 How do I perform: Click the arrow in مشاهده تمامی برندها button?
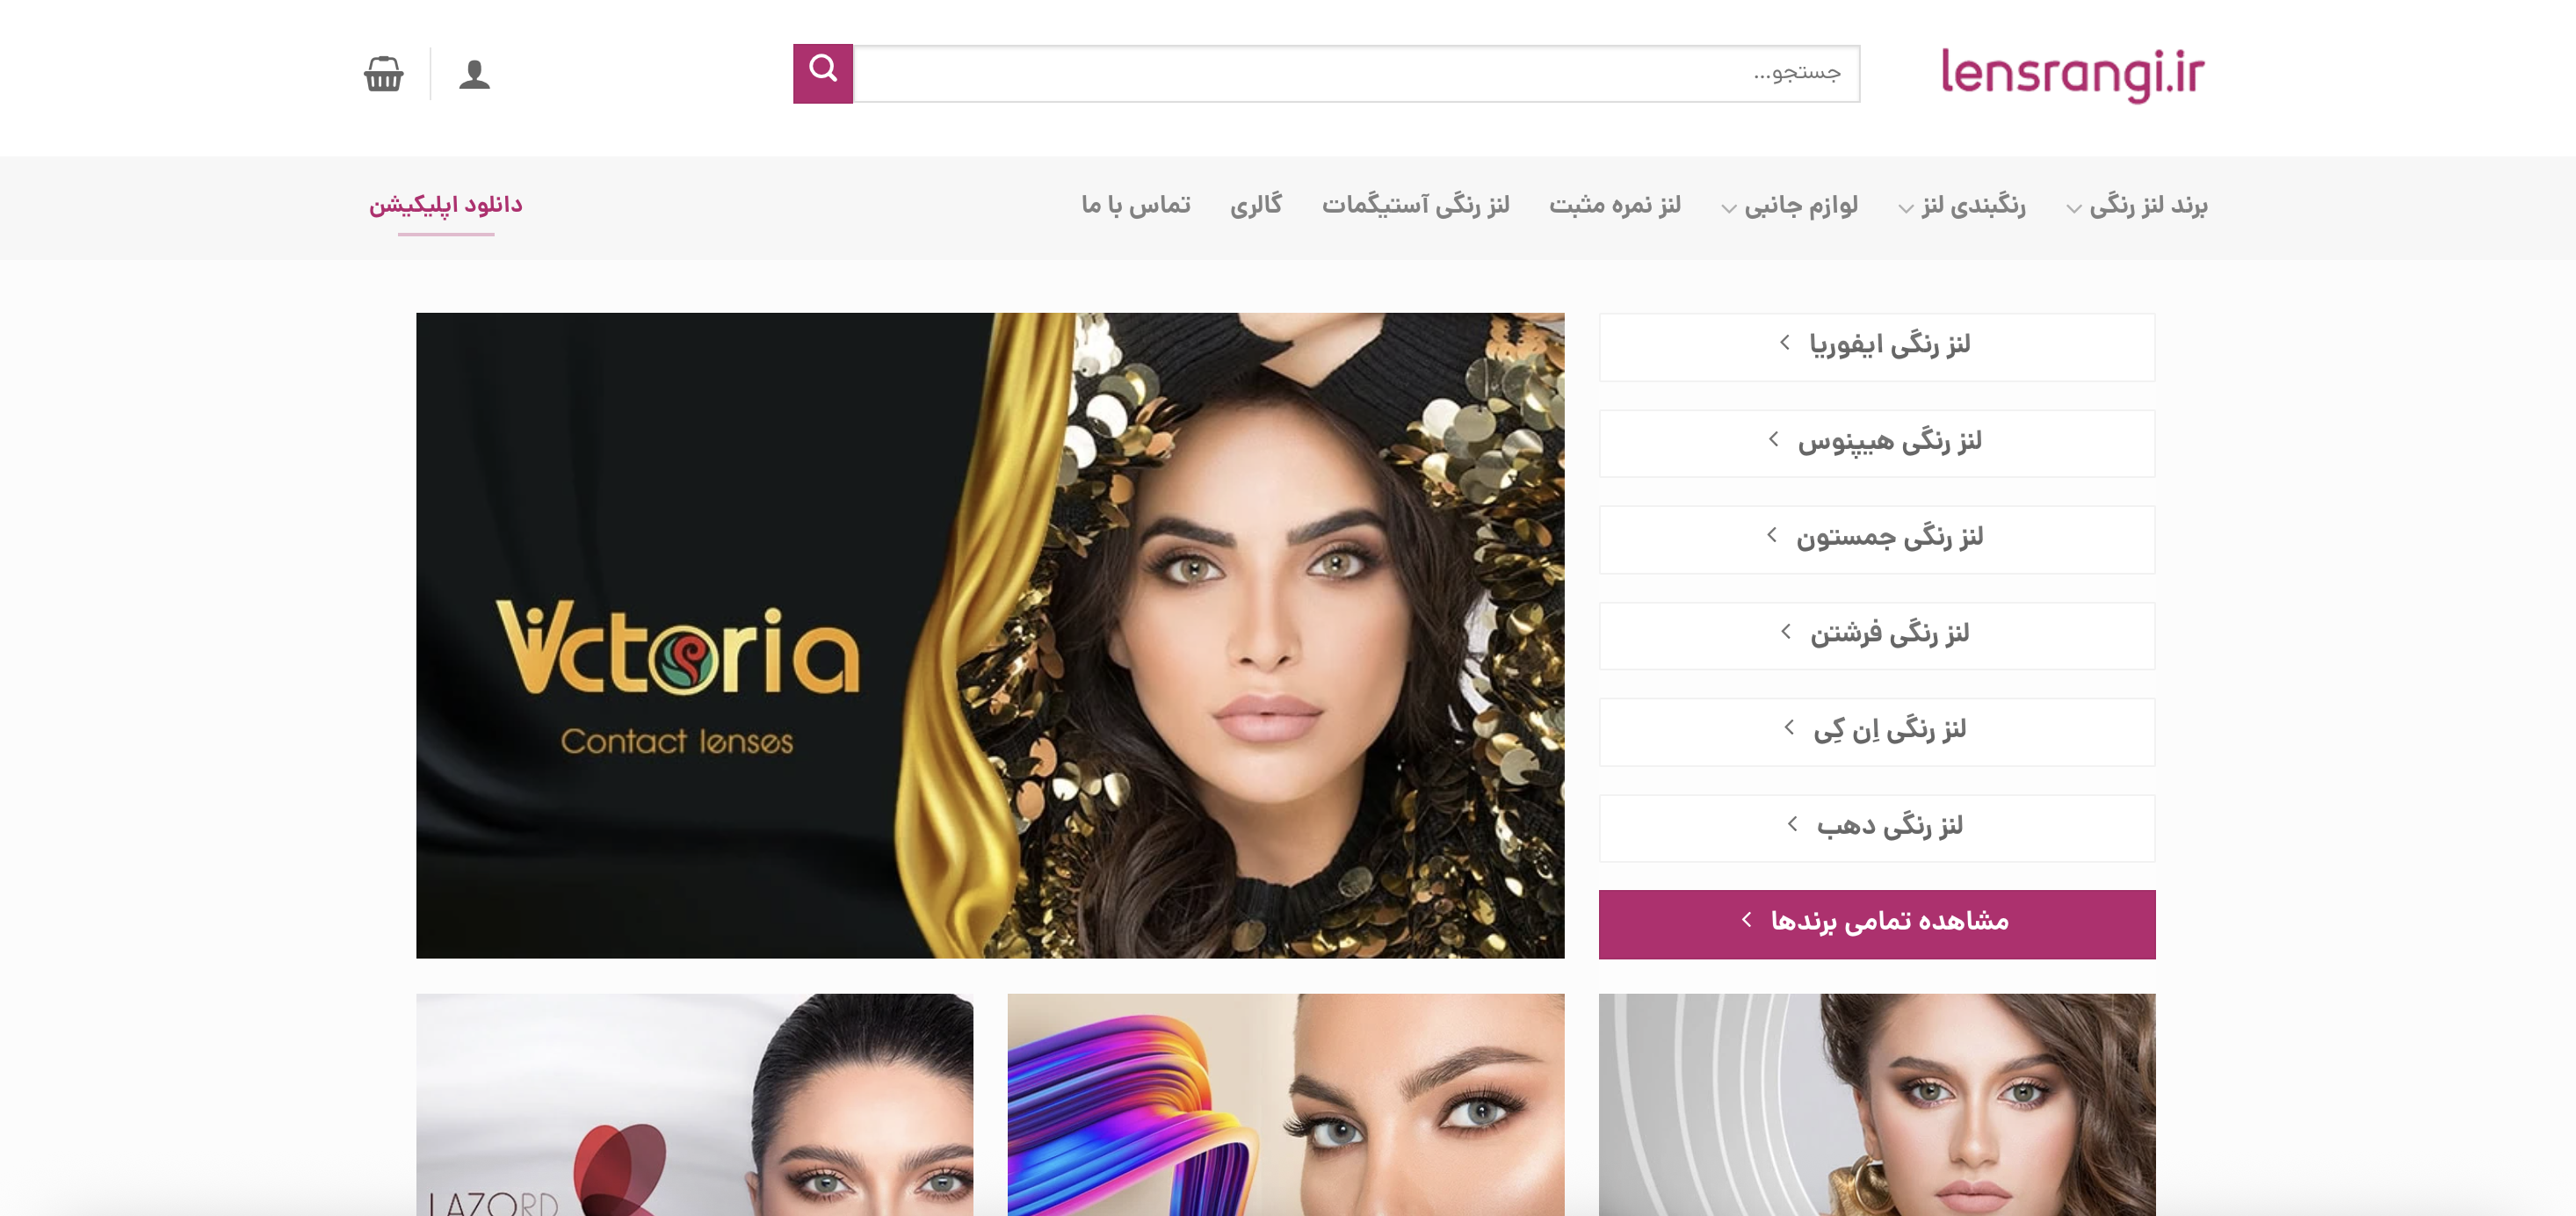(1747, 919)
